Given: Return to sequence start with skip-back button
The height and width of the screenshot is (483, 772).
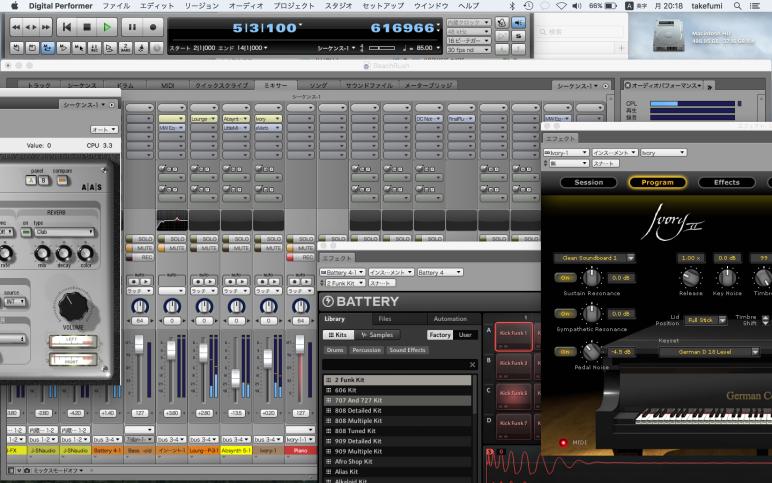Looking at the screenshot, I should pos(66,27).
